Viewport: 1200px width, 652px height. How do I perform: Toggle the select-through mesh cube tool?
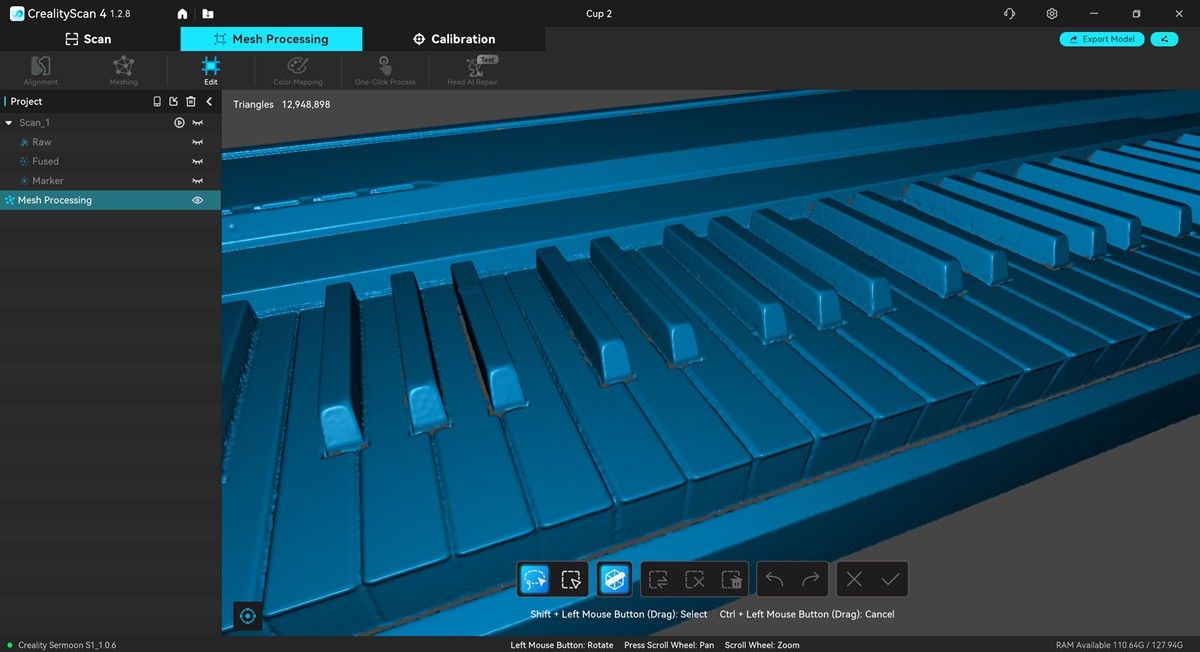coord(614,579)
